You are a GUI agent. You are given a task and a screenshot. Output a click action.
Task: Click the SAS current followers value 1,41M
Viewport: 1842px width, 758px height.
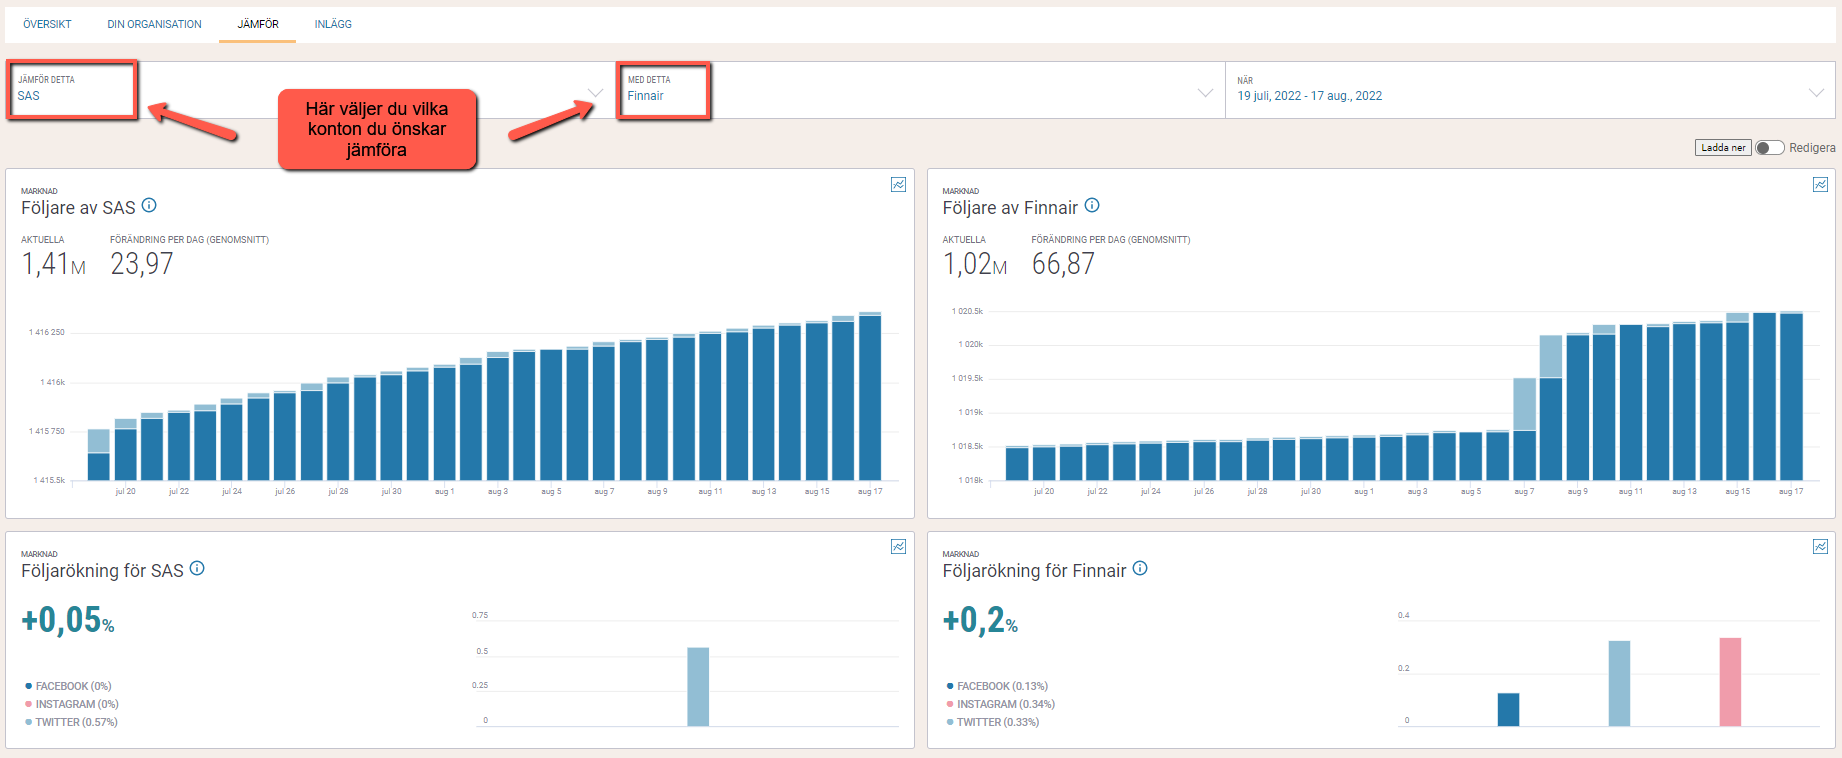click(54, 264)
